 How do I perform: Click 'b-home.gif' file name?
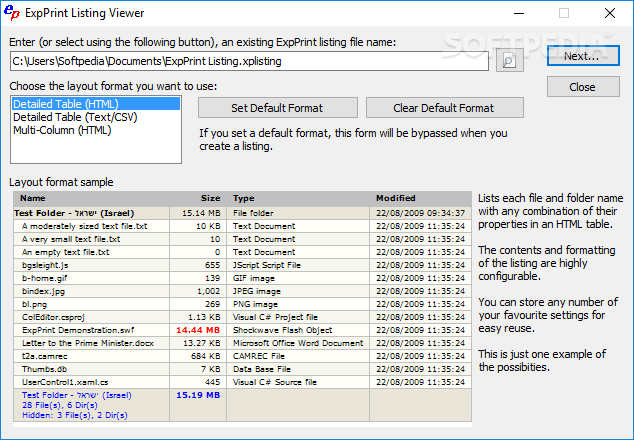click(x=44, y=278)
